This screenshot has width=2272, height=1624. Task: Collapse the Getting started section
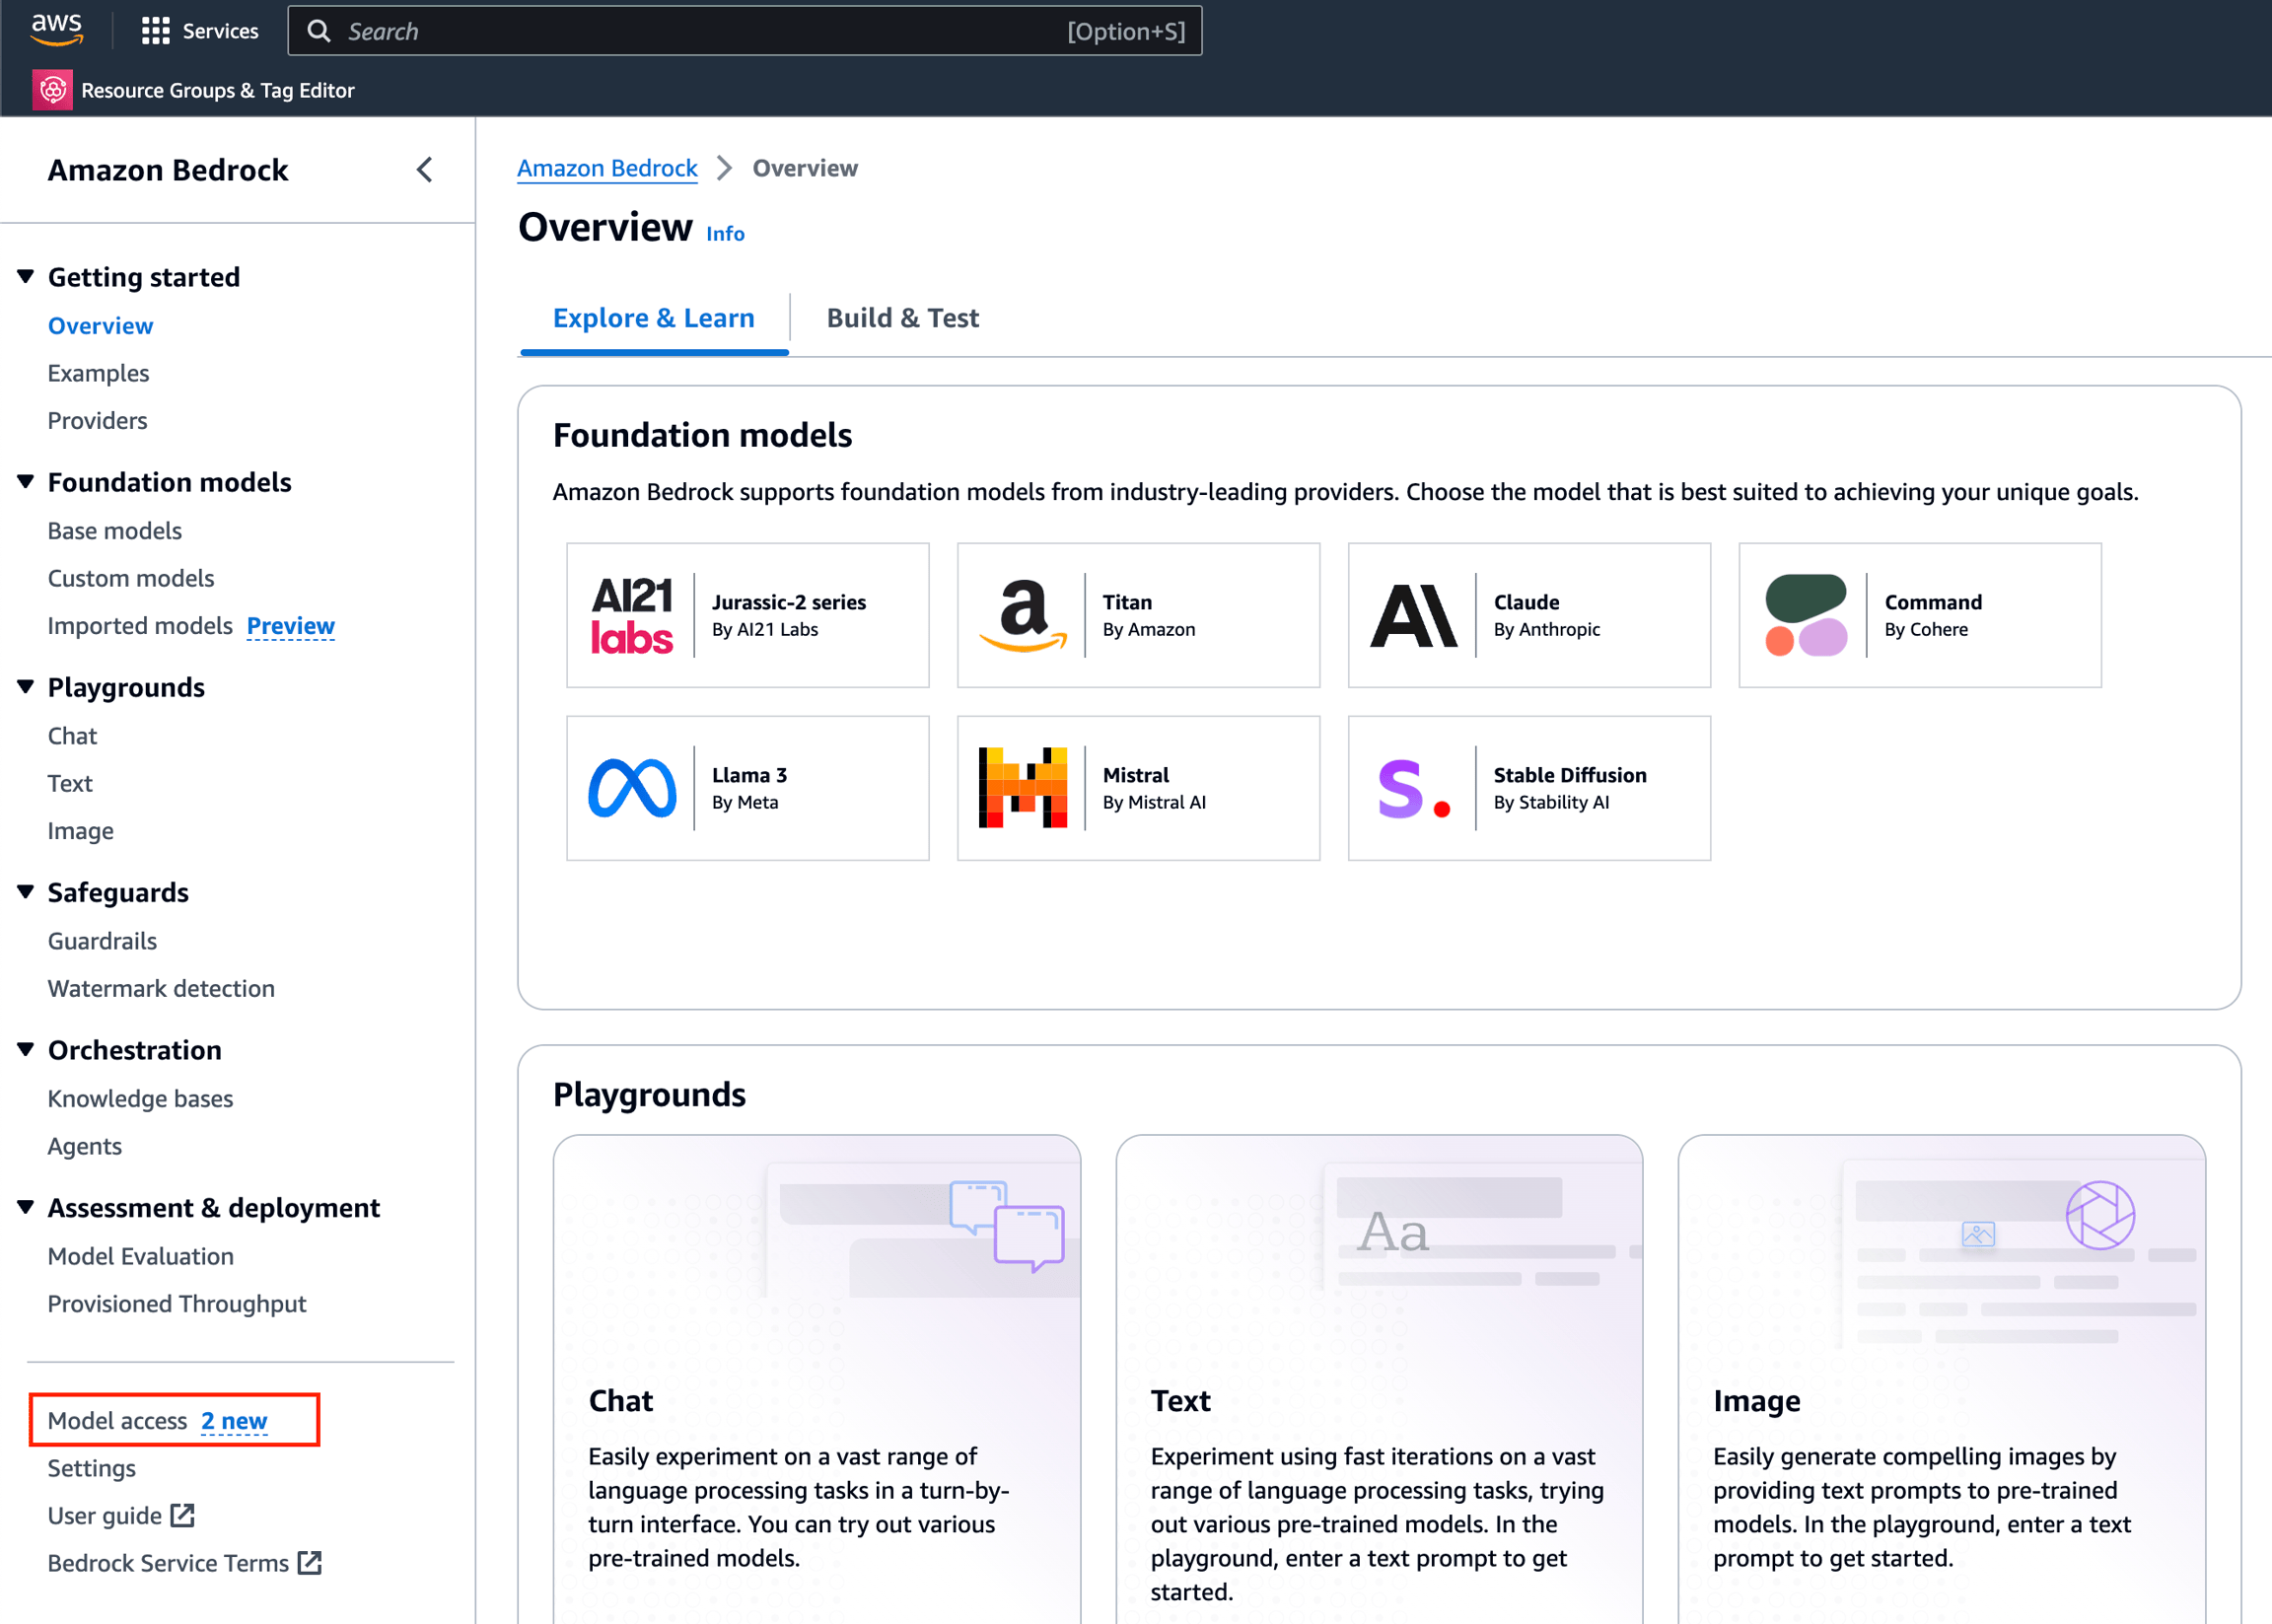pyautogui.click(x=26, y=276)
